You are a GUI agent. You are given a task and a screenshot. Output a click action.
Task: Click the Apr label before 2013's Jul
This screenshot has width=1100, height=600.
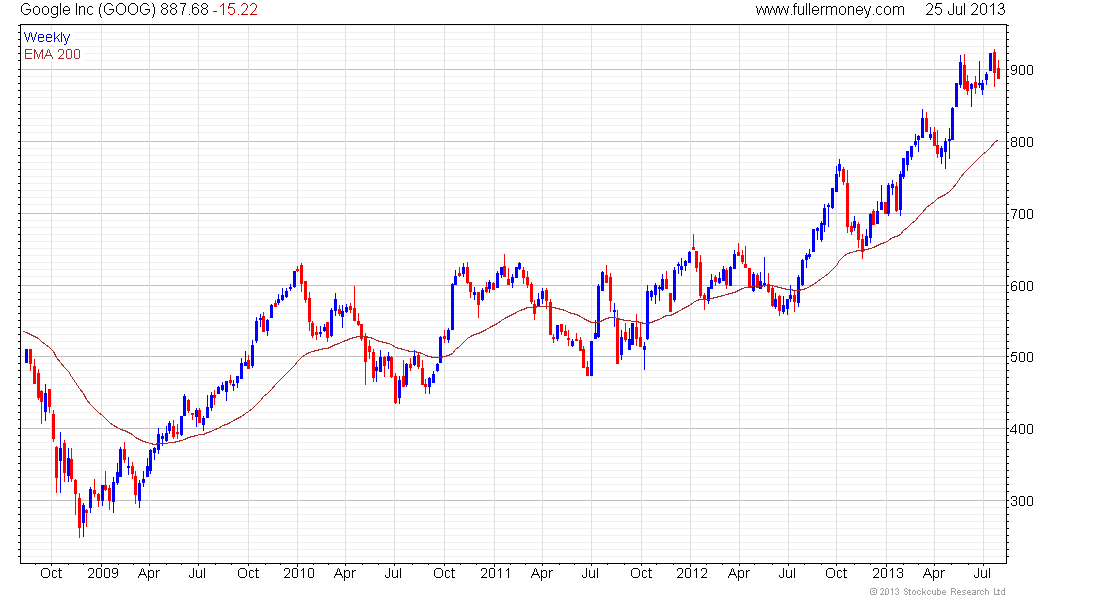[x=934, y=573]
